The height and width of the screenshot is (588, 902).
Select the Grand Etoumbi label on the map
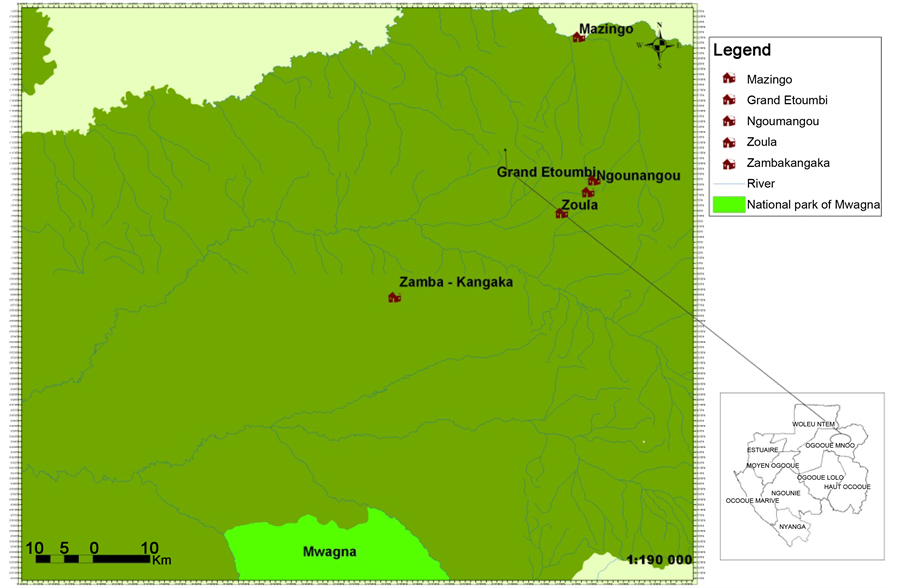546,172
